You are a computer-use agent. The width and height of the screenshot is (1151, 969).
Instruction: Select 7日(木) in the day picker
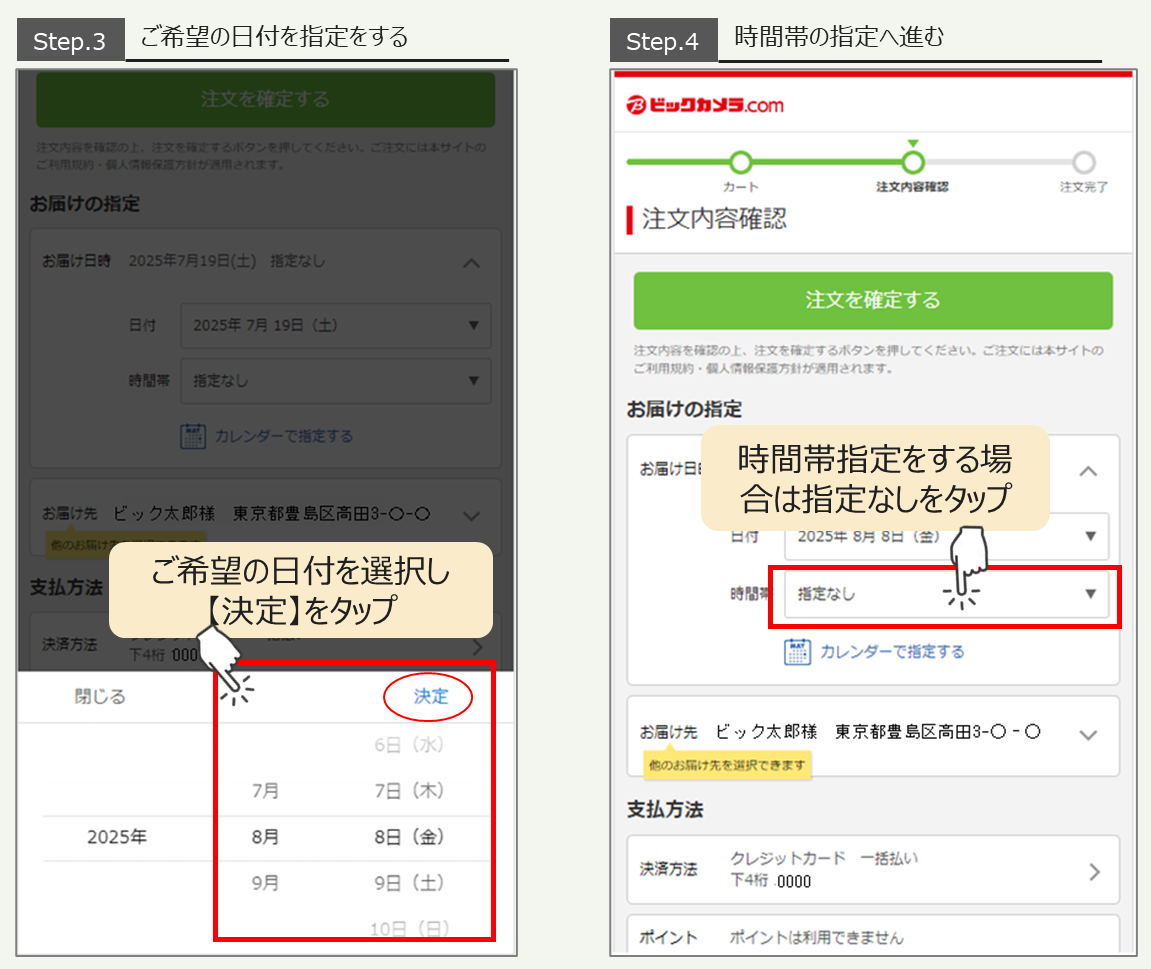408,791
